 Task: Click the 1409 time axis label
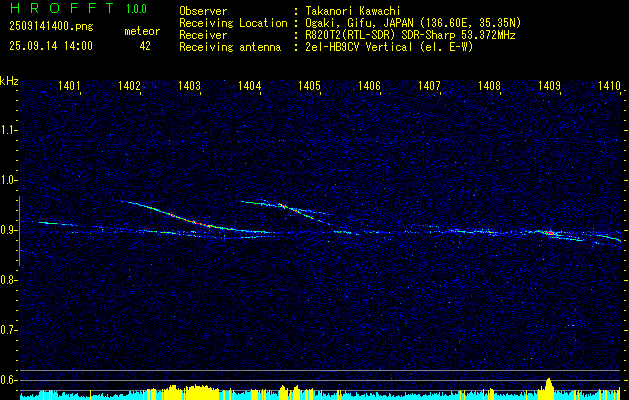click(x=549, y=85)
